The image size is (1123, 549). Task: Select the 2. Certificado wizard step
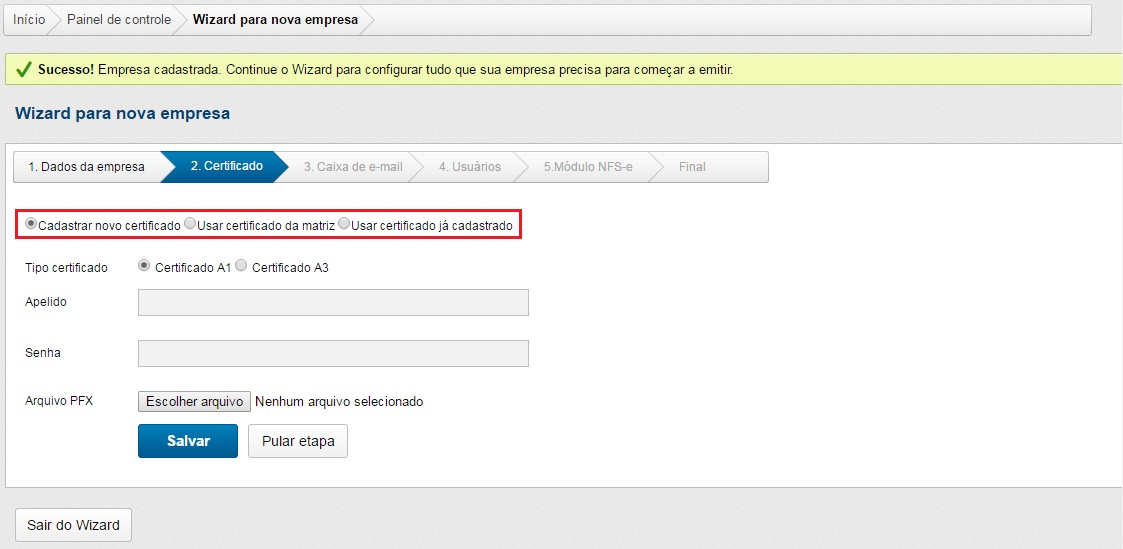(x=226, y=166)
